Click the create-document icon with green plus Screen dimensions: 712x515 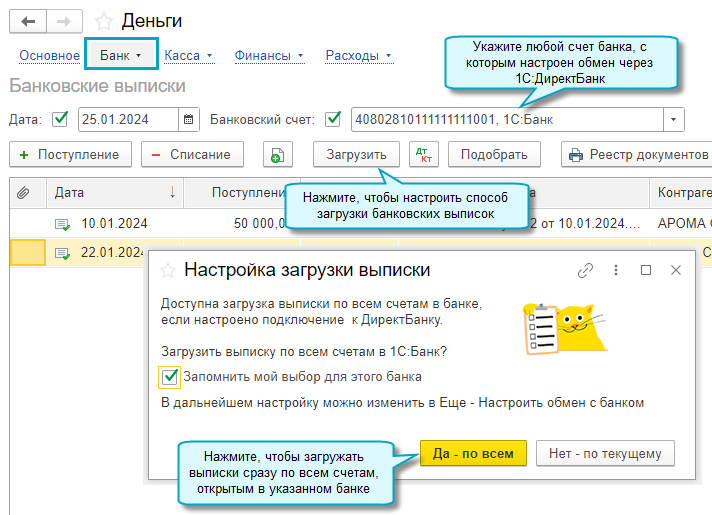click(x=277, y=155)
